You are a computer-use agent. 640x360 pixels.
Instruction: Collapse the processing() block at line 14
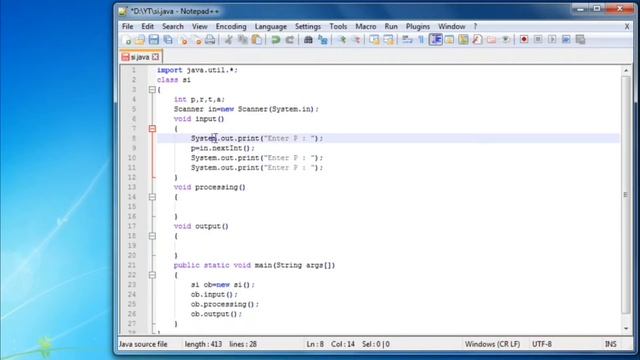click(x=152, y=197)
